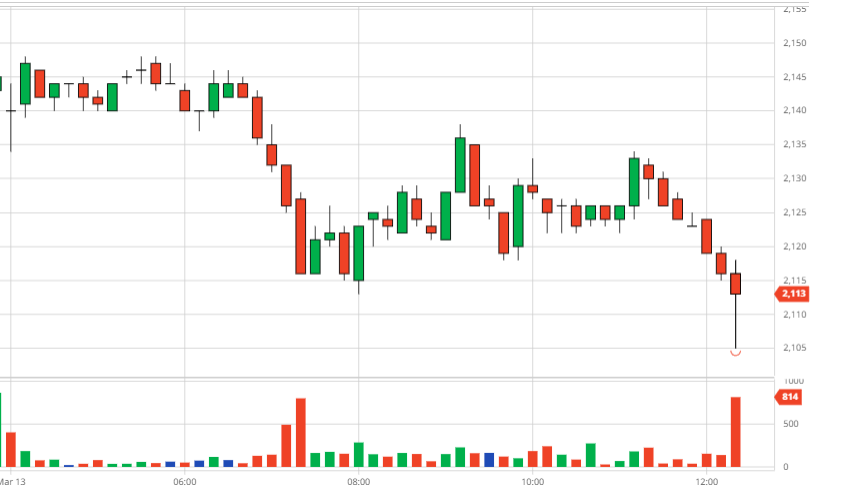Select the 2,140 price axis label

tap(794, 110)
